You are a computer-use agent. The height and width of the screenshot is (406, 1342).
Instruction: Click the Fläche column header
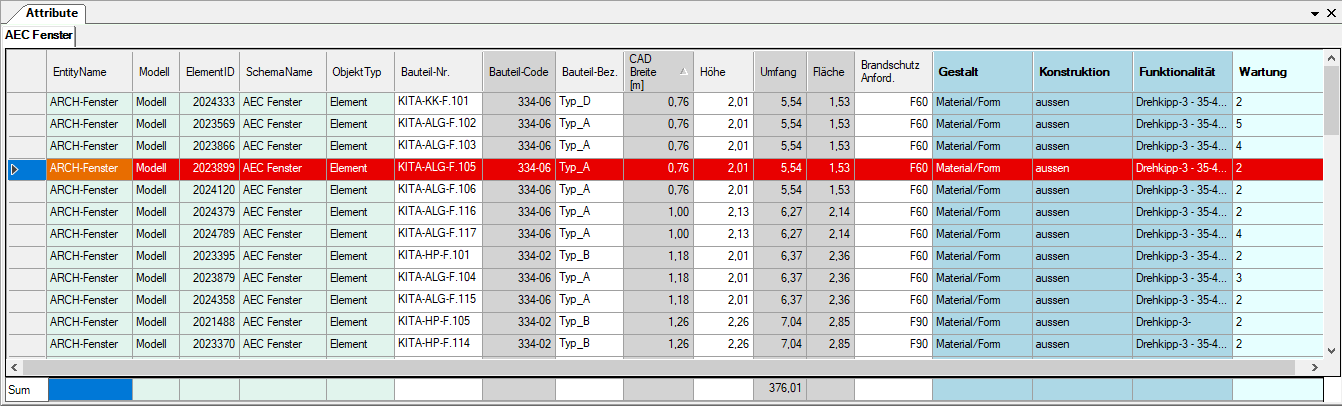(x=829, y=72)
